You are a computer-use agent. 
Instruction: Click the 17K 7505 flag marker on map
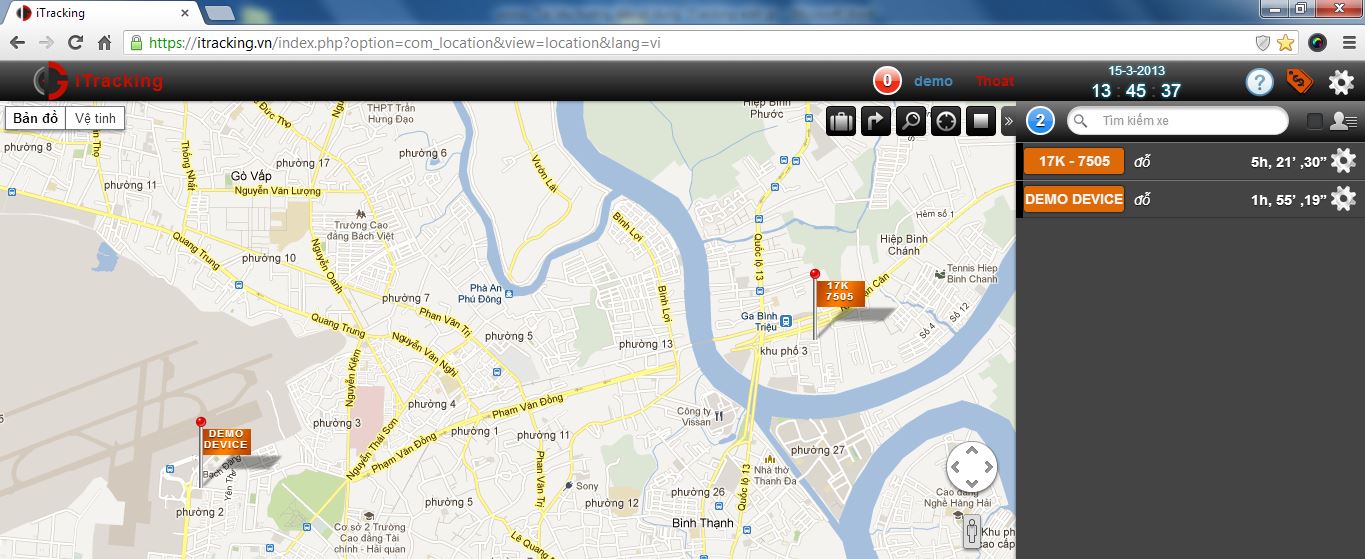(840, 292)
